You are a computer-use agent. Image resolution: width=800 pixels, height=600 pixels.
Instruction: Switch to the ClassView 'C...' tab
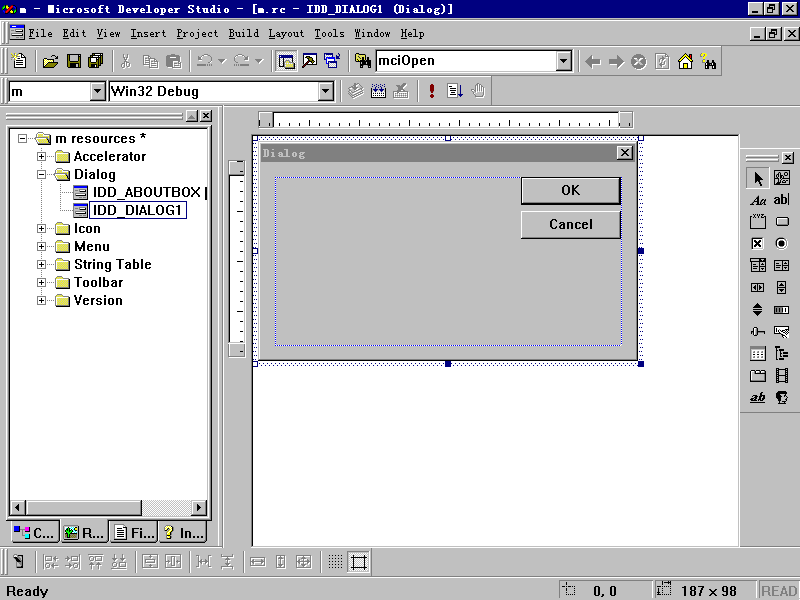tap(35, 533)
